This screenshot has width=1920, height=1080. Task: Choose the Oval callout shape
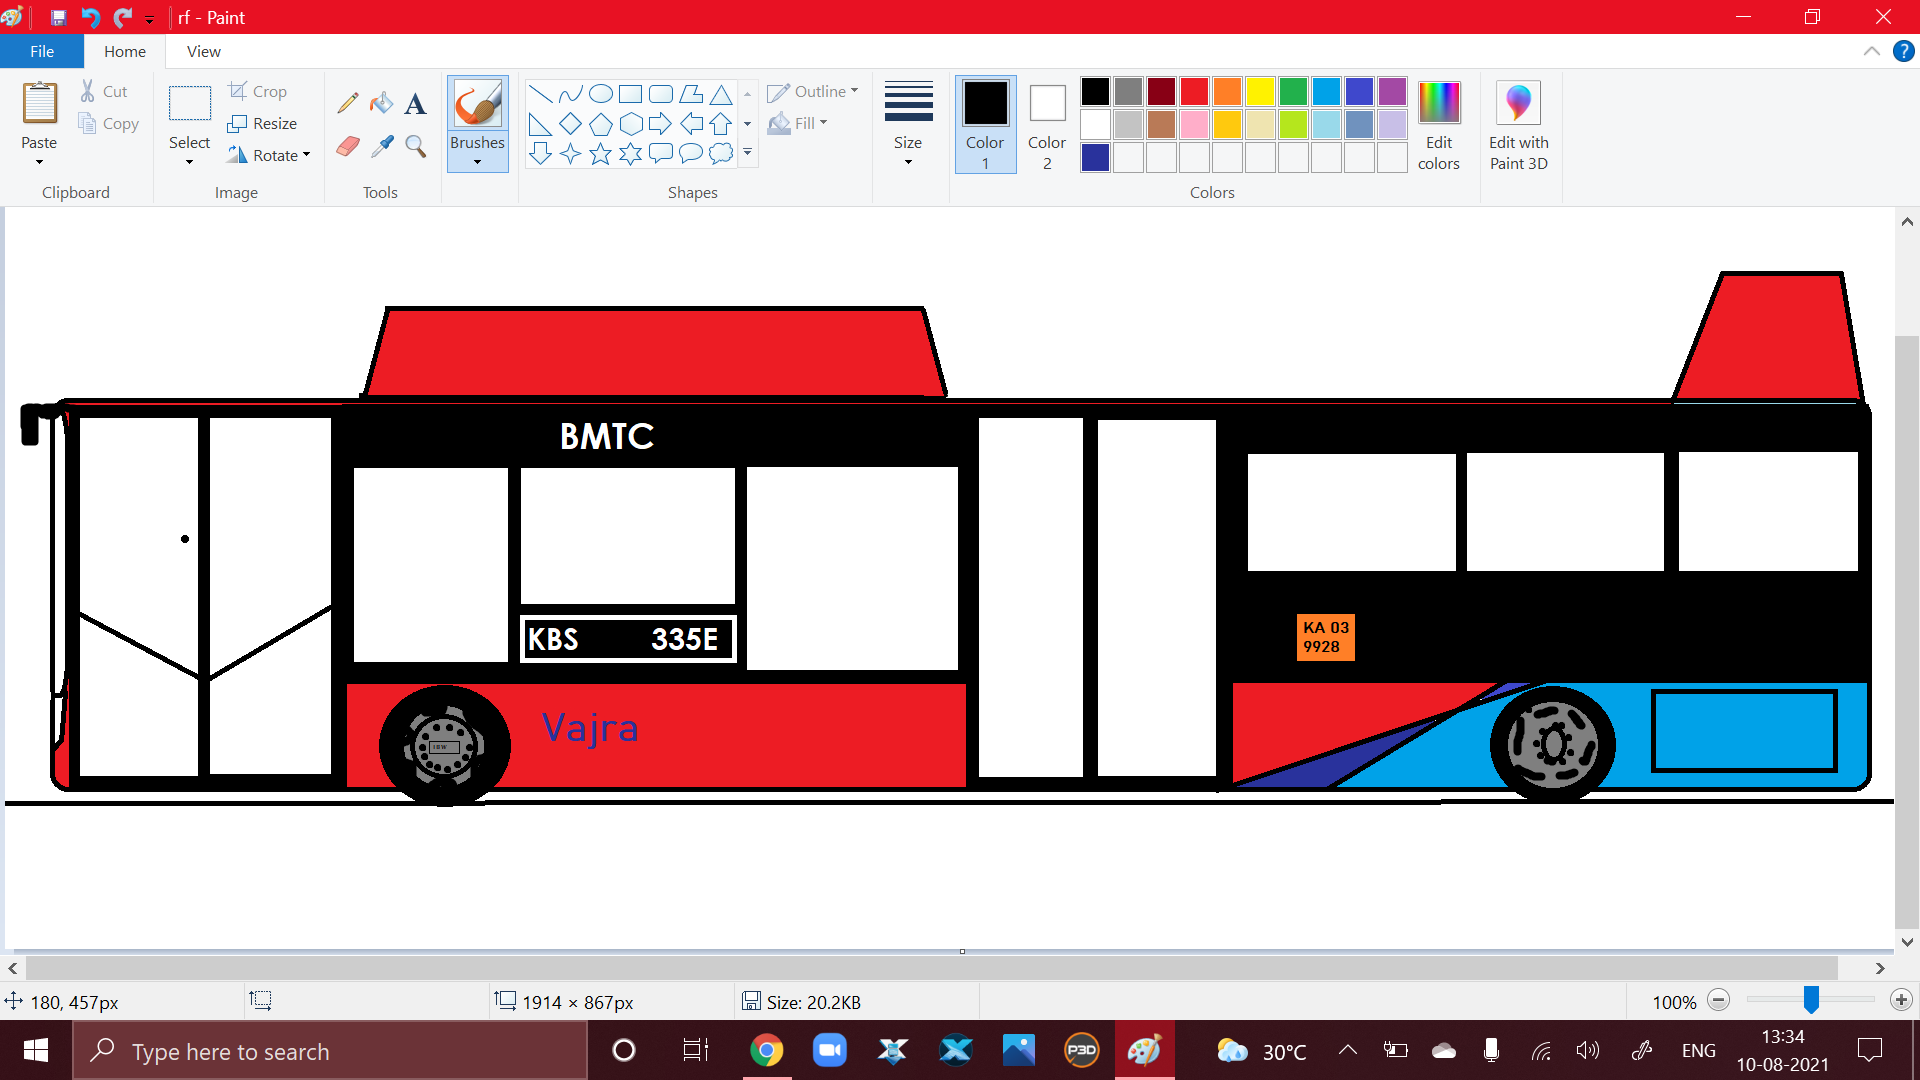tap(690, 153)
